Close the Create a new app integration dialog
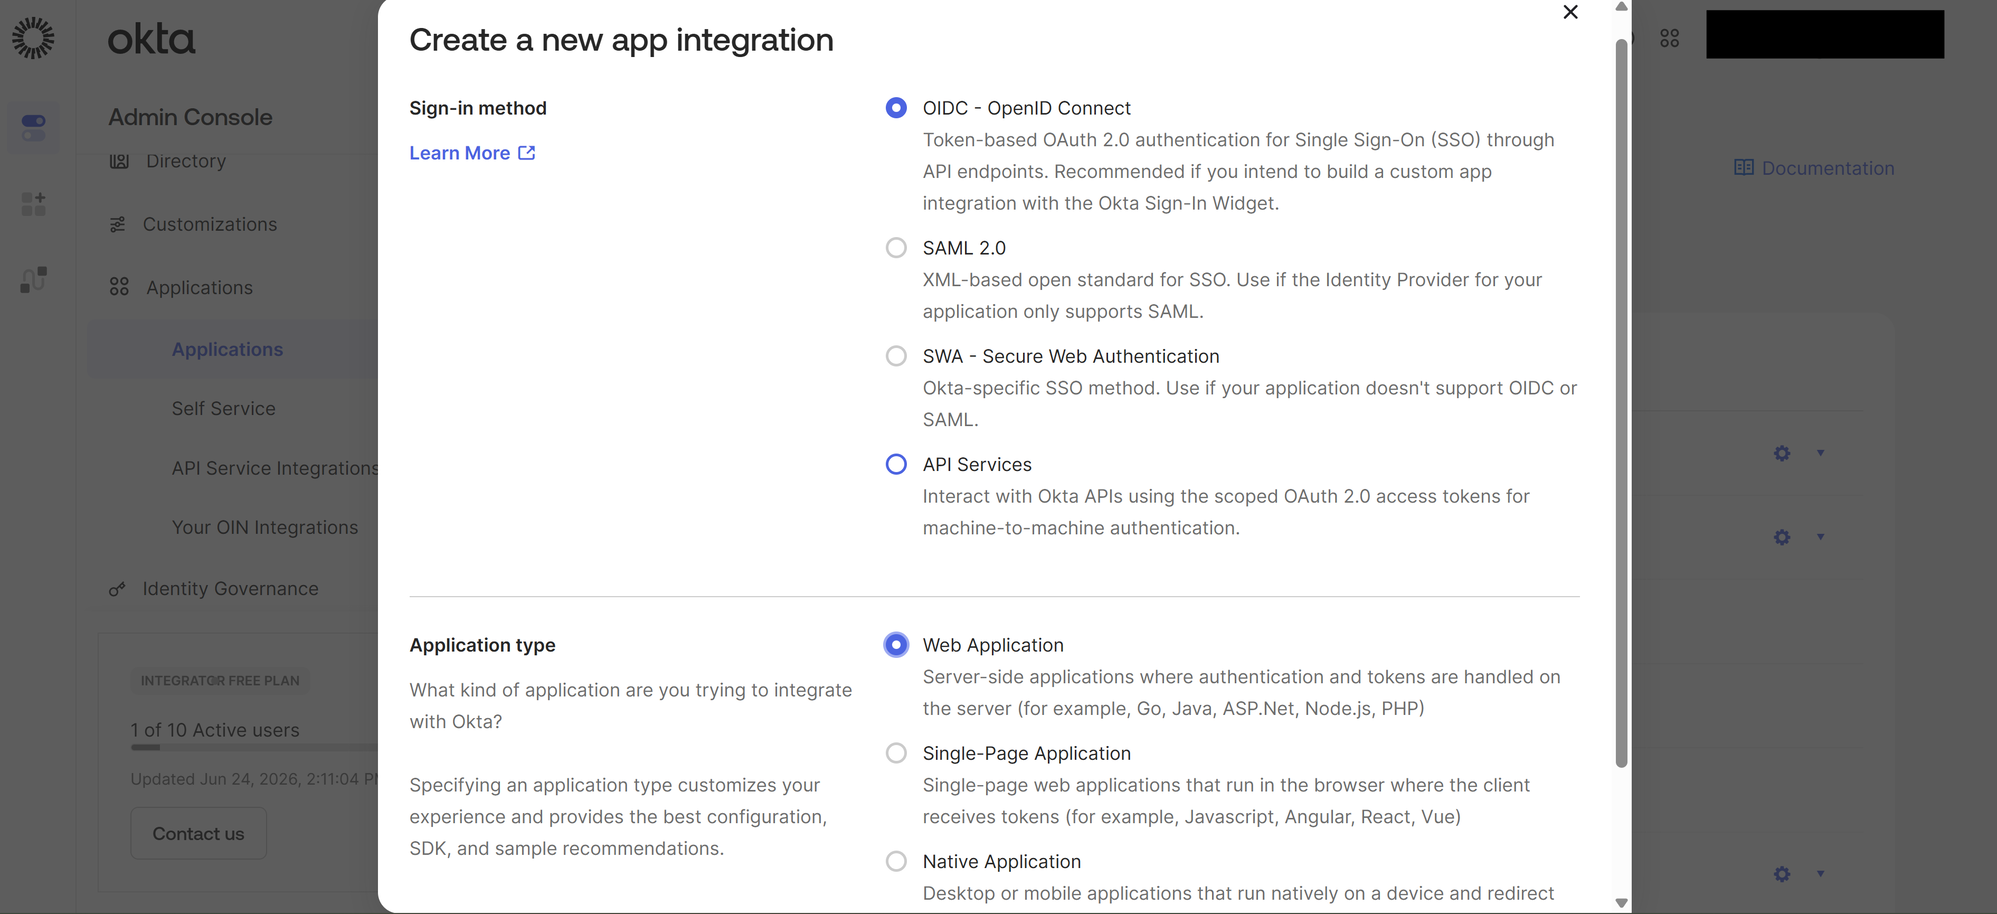The width and height of the screenshot is (1997, 914). point(1570,12)
